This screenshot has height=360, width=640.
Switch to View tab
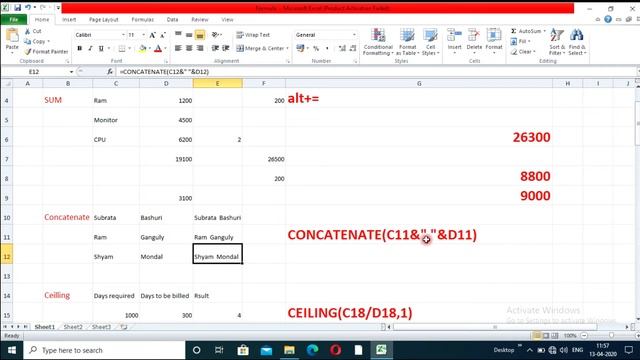[x=227, y=20]
